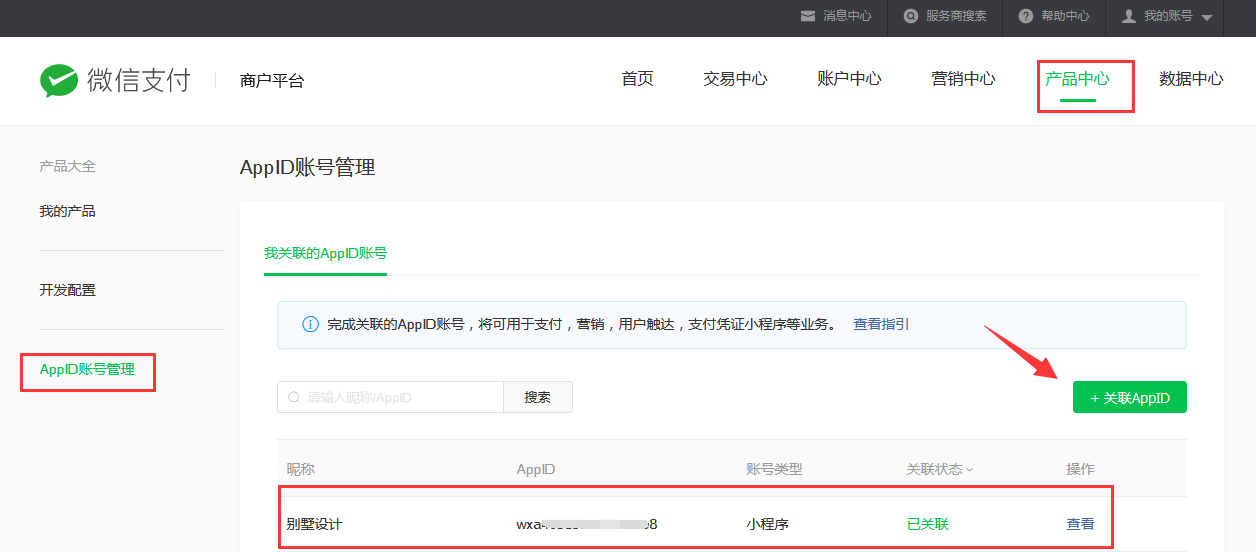
Task: Expand the 我的账号 dropdown arrow
Action: click(x=1206, y=17)
